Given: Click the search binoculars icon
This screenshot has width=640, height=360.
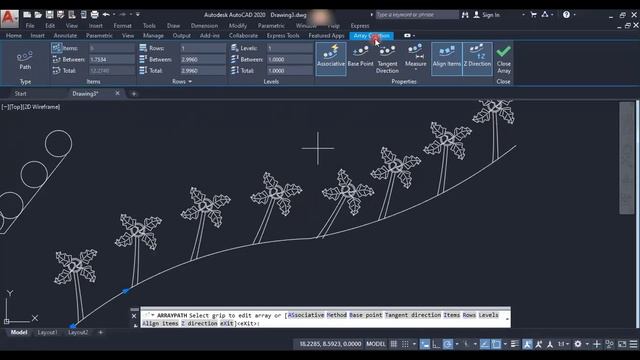Looking at the screenshot, I should (465, 15).
